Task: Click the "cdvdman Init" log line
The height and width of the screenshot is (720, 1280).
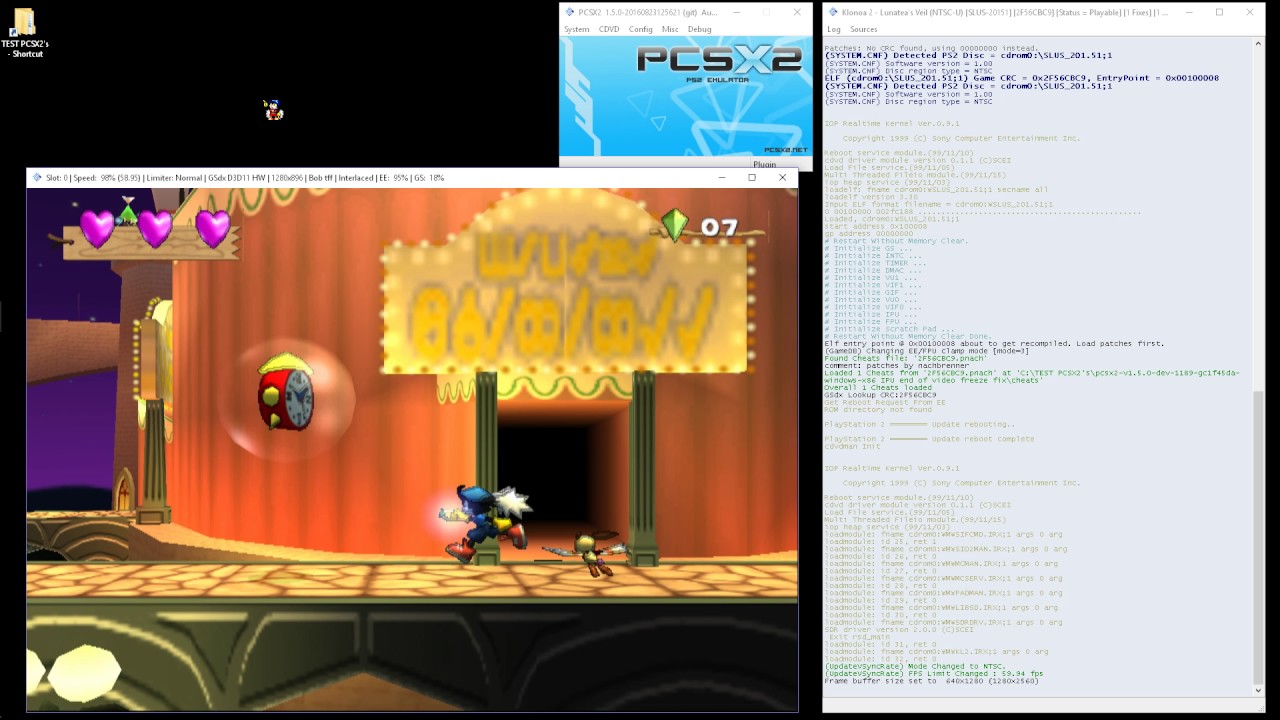Action: click(852, 446)
